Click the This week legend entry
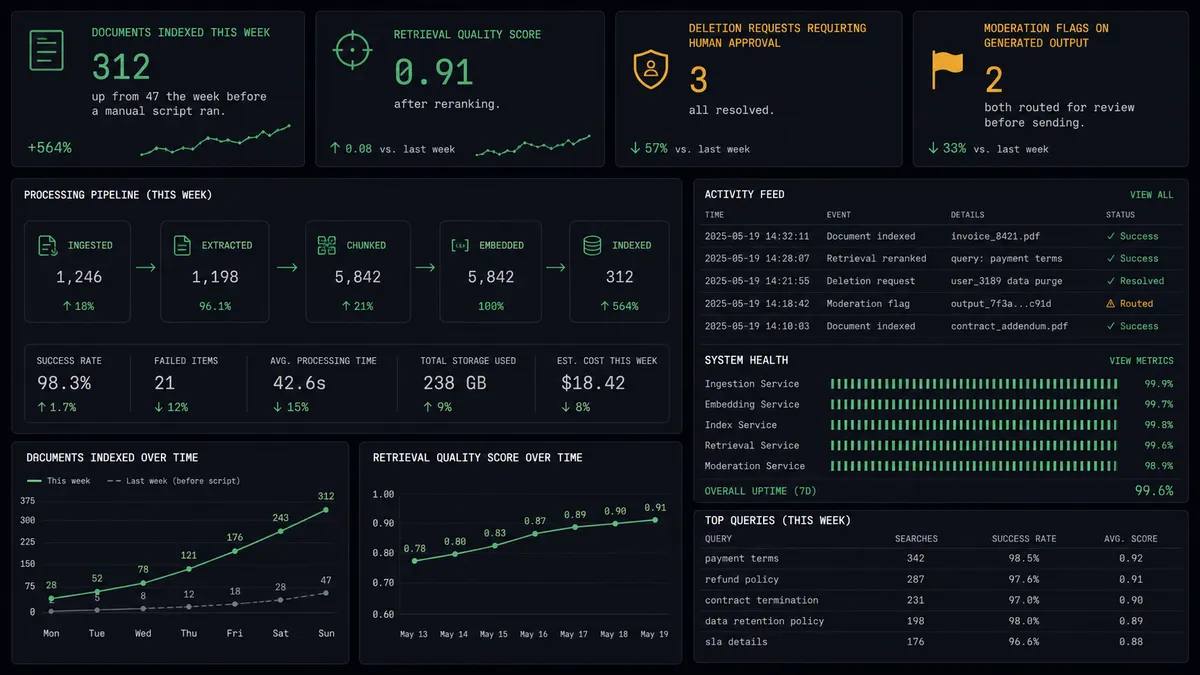1200x675 pixels. tap(58, 481)
